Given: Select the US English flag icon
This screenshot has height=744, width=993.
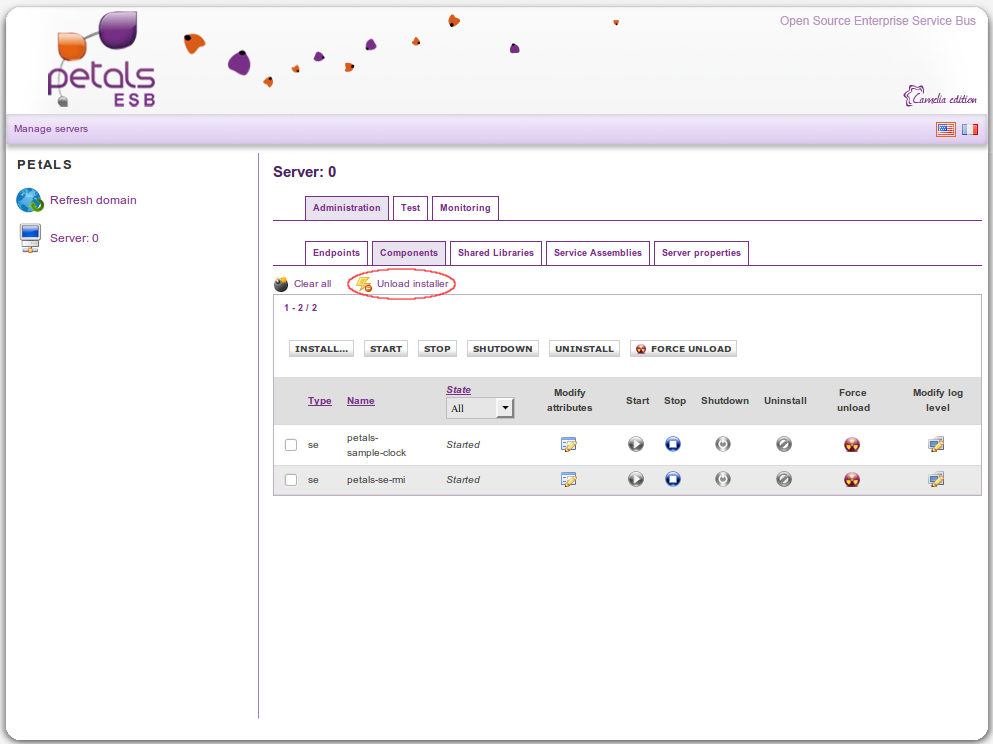Looking at the screenshot, I should pos(945,129).
